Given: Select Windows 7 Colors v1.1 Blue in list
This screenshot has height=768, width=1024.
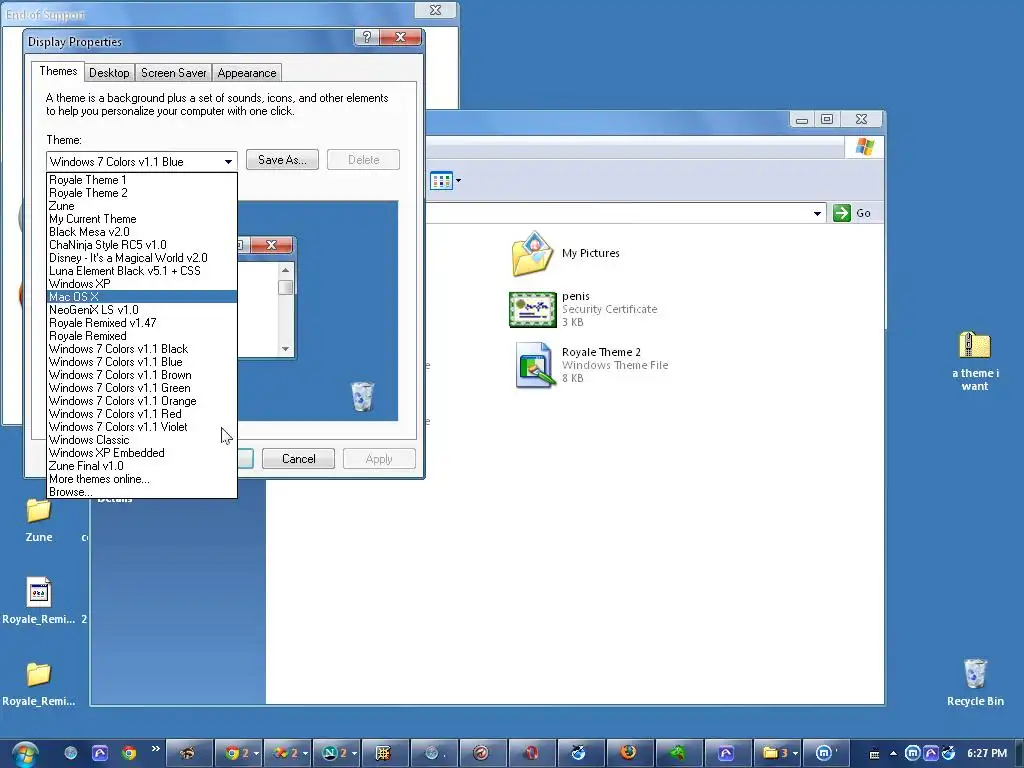Looking at the screenshot, I should click(142, 362).
